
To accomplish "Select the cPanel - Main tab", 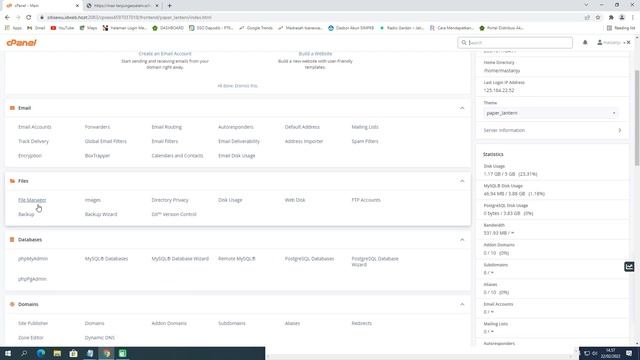I will [42, 6].
